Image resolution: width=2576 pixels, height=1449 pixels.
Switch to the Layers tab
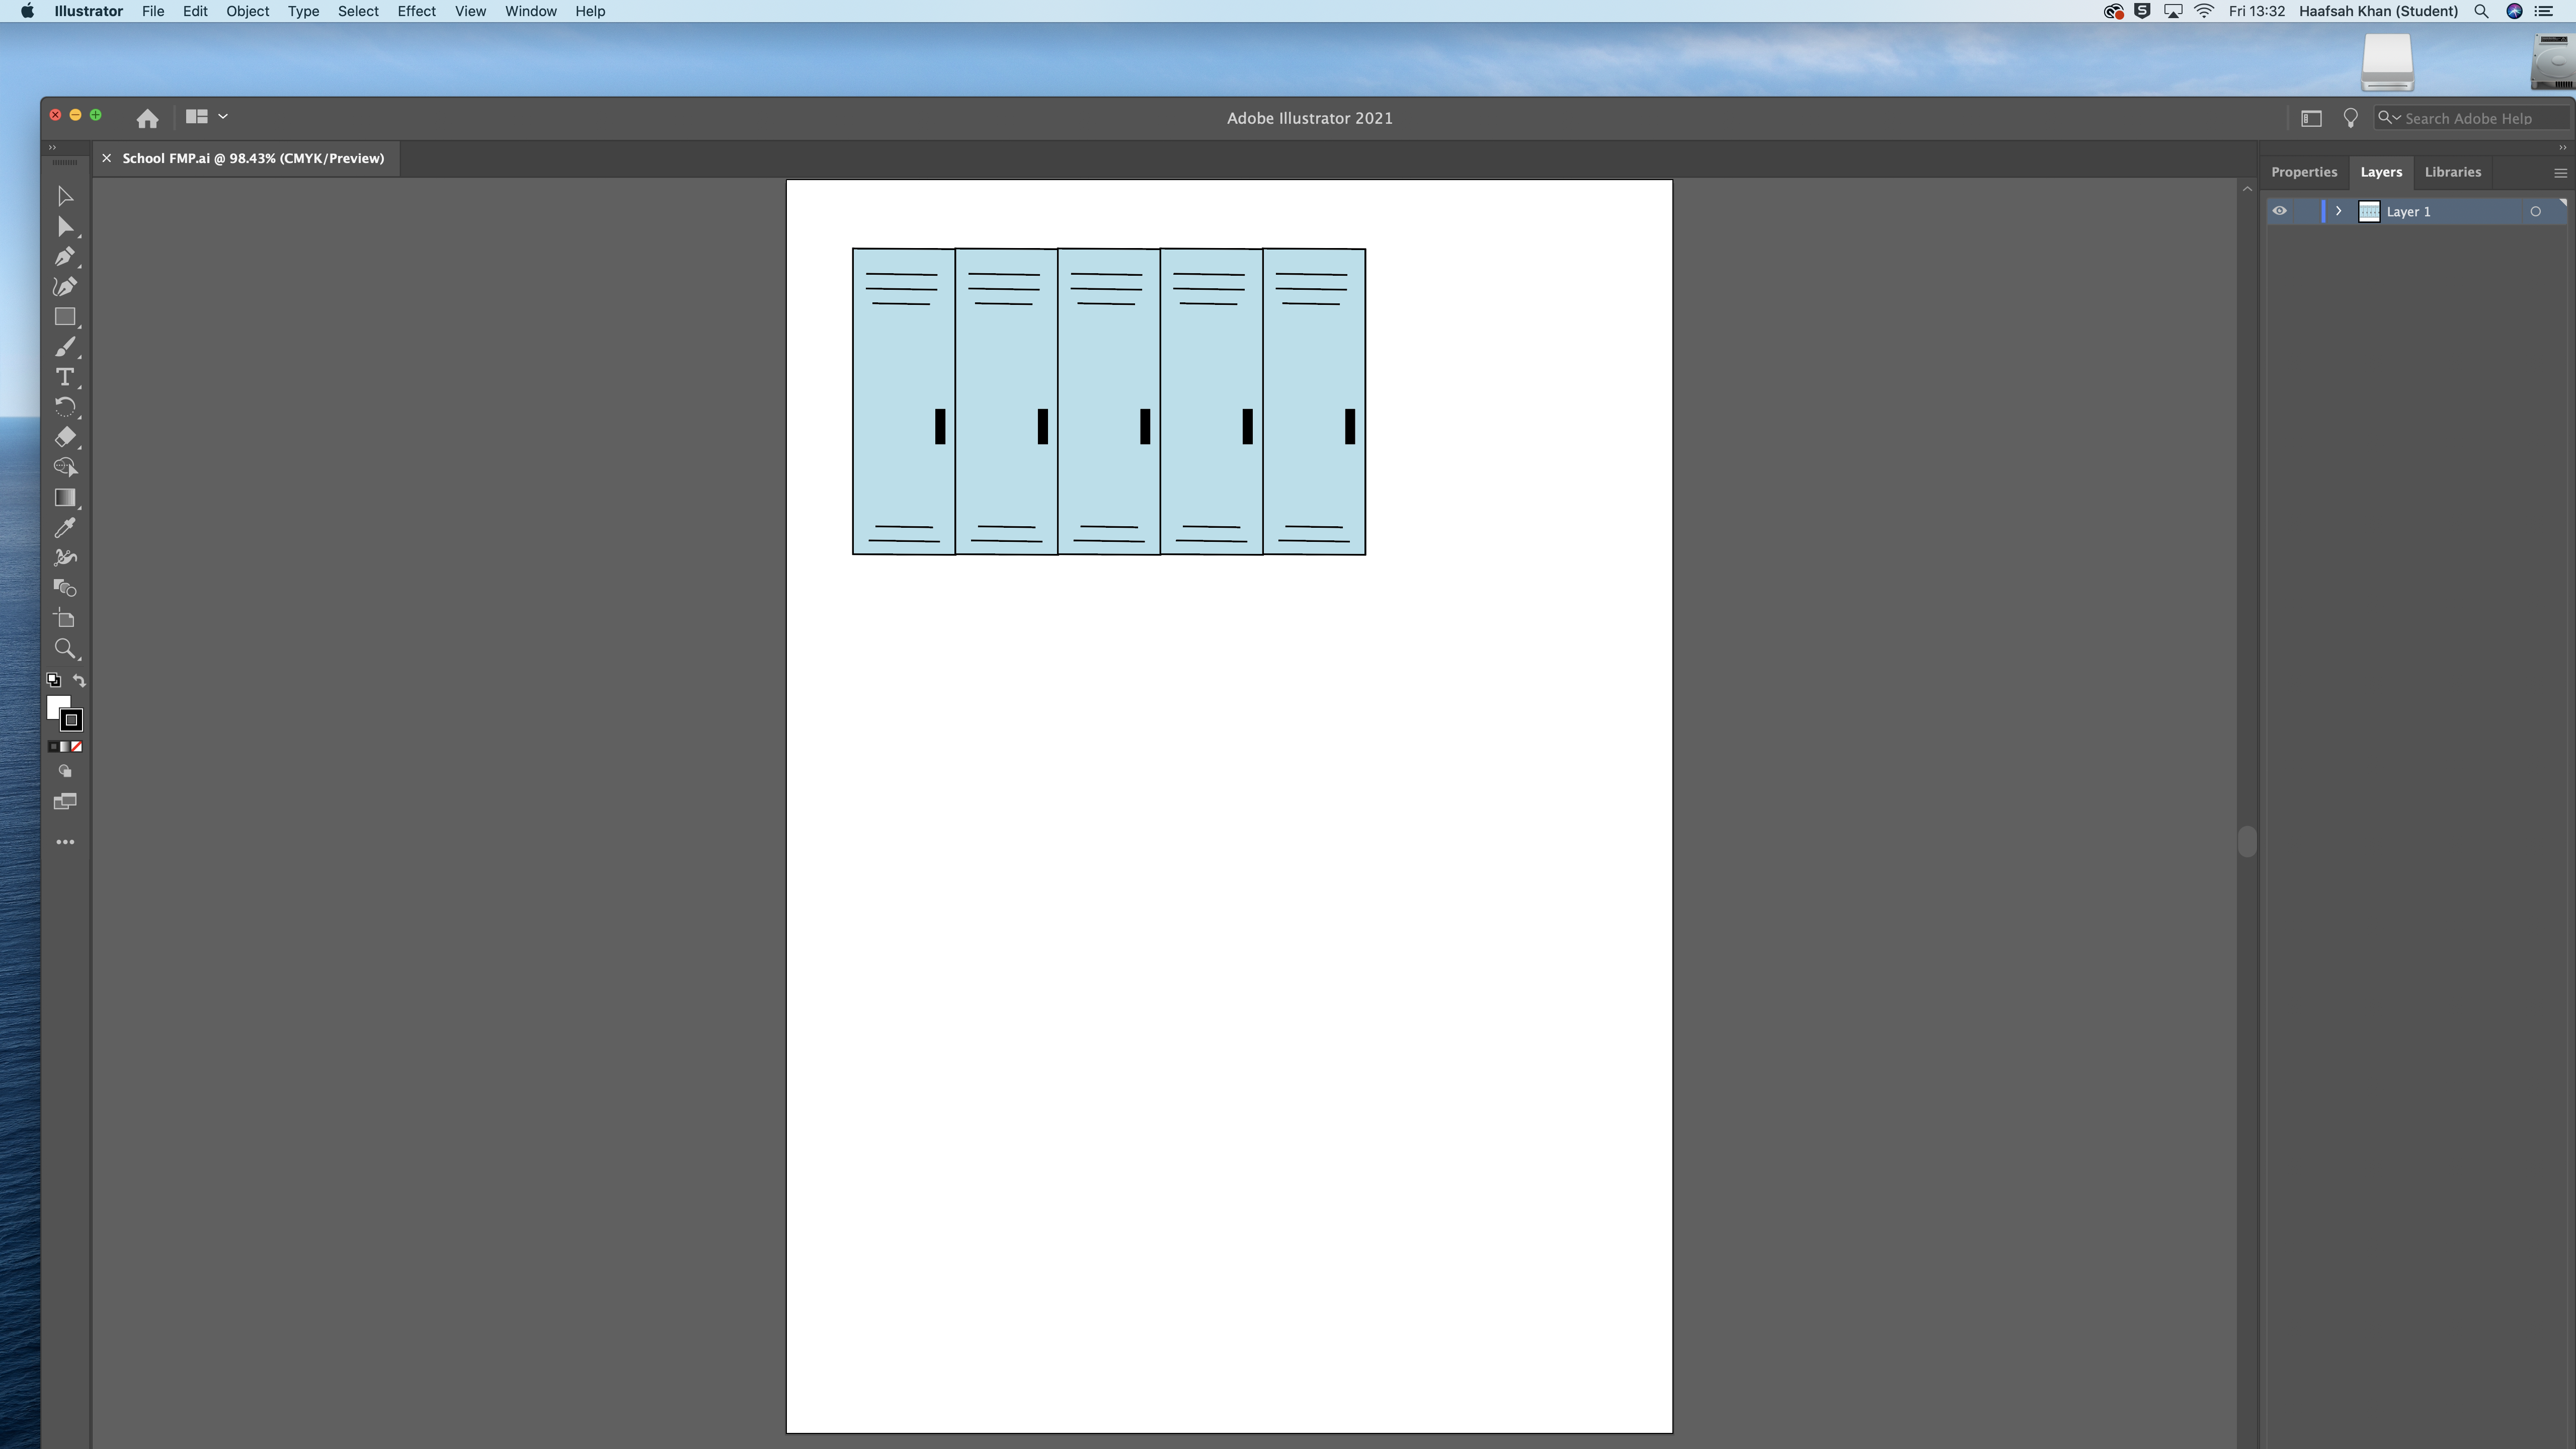(x=2381, y=172)
